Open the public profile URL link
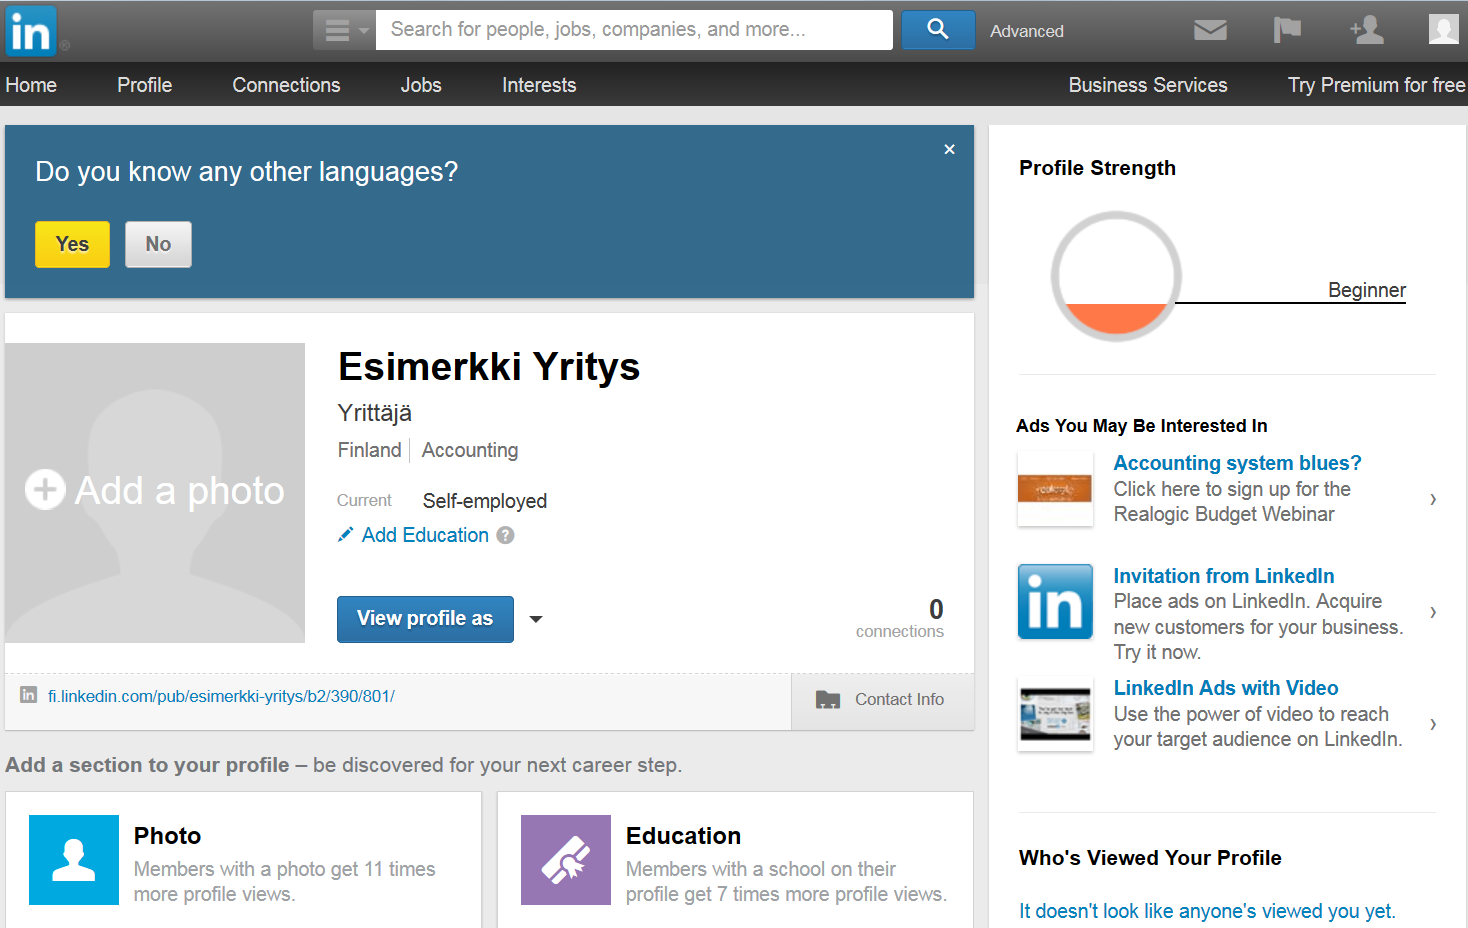This screenshot has width=1468, height=928. coord(221,696)
